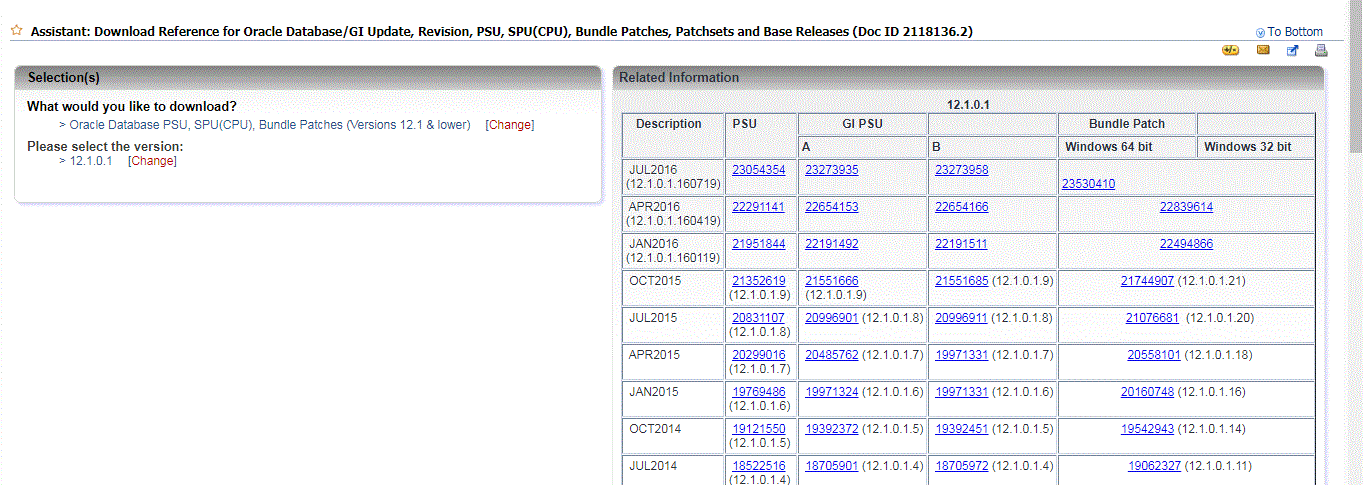The width and height of the screenshot is (1363, 485).
Task: Open JUL2014 bundle patch 19062327
Action: pyautogui.click(x=1155, y=466)
